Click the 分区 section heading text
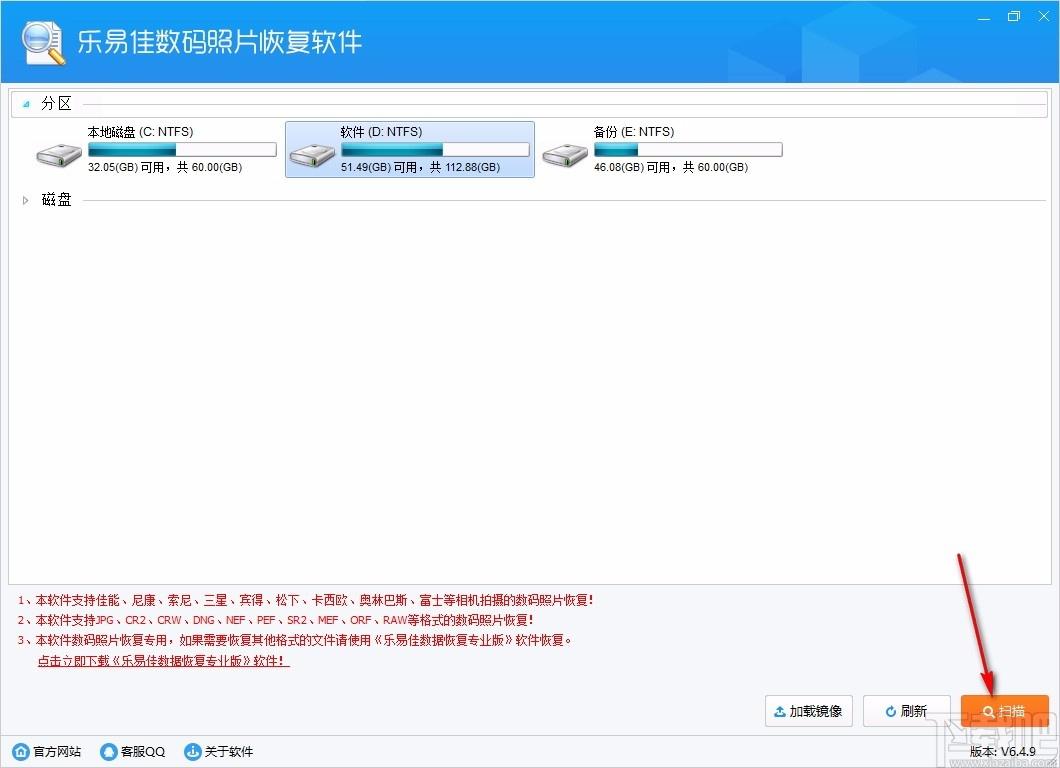Viewport: 1060px width, 768px height. 56,103
